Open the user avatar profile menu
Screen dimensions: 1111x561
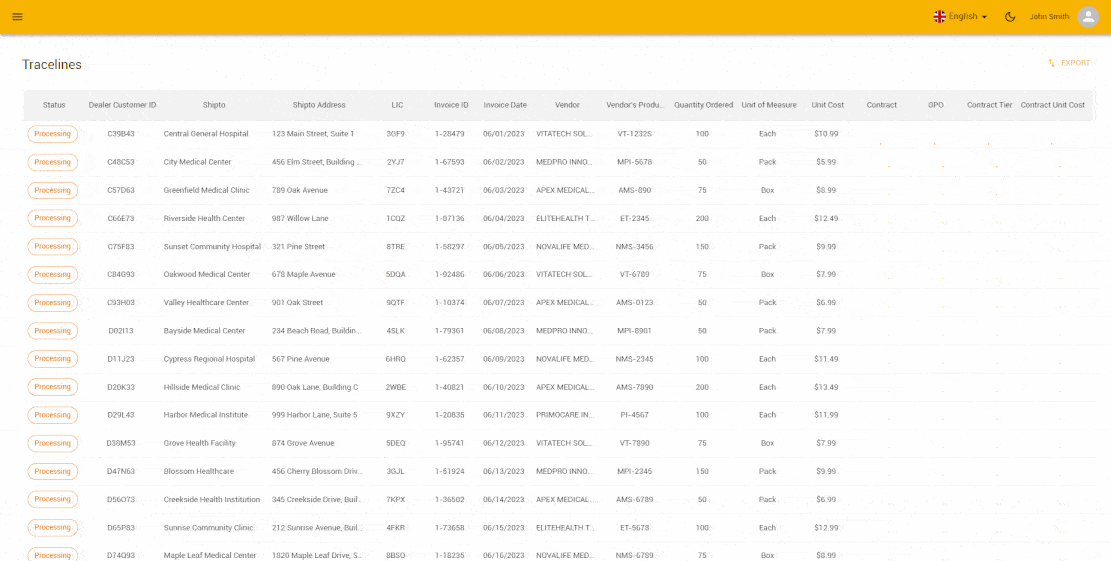1088,17
